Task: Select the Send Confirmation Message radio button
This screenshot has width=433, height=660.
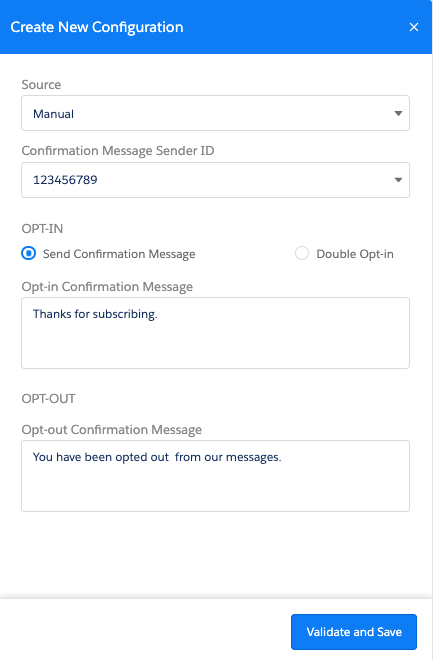Action: (29, 253)
